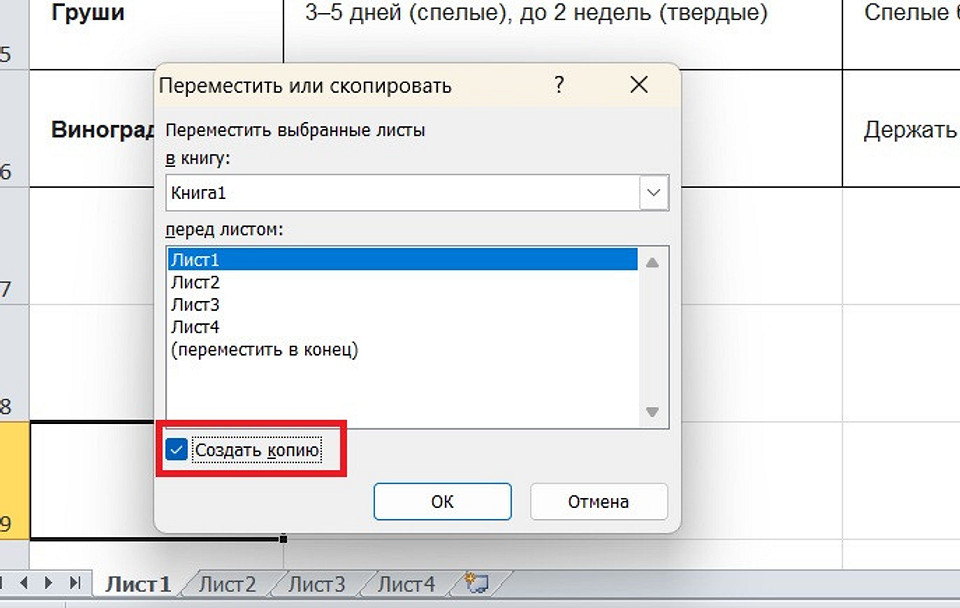Activate the Лист1 sheet tab
The height and width of the screenshot is (608, 960).
(138, 584)
